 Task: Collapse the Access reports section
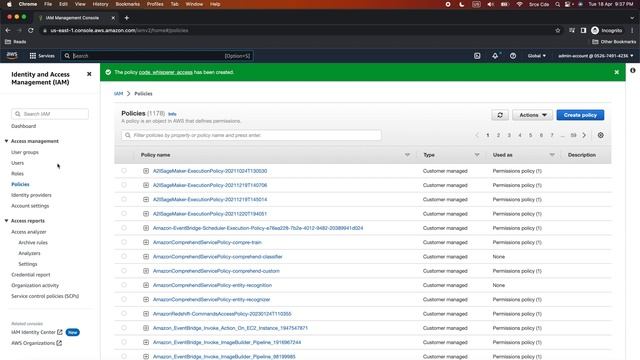pos(7,221)
